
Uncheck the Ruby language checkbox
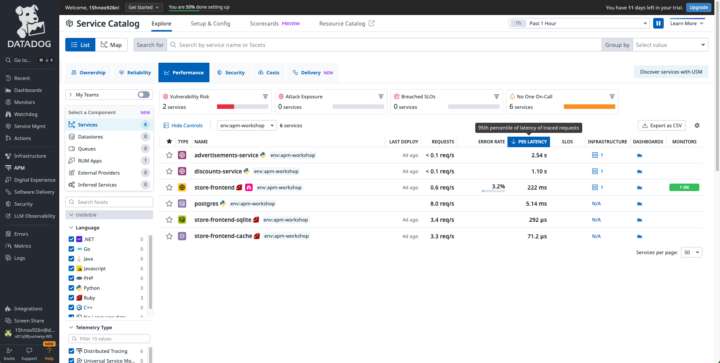(x=71, y=298)
